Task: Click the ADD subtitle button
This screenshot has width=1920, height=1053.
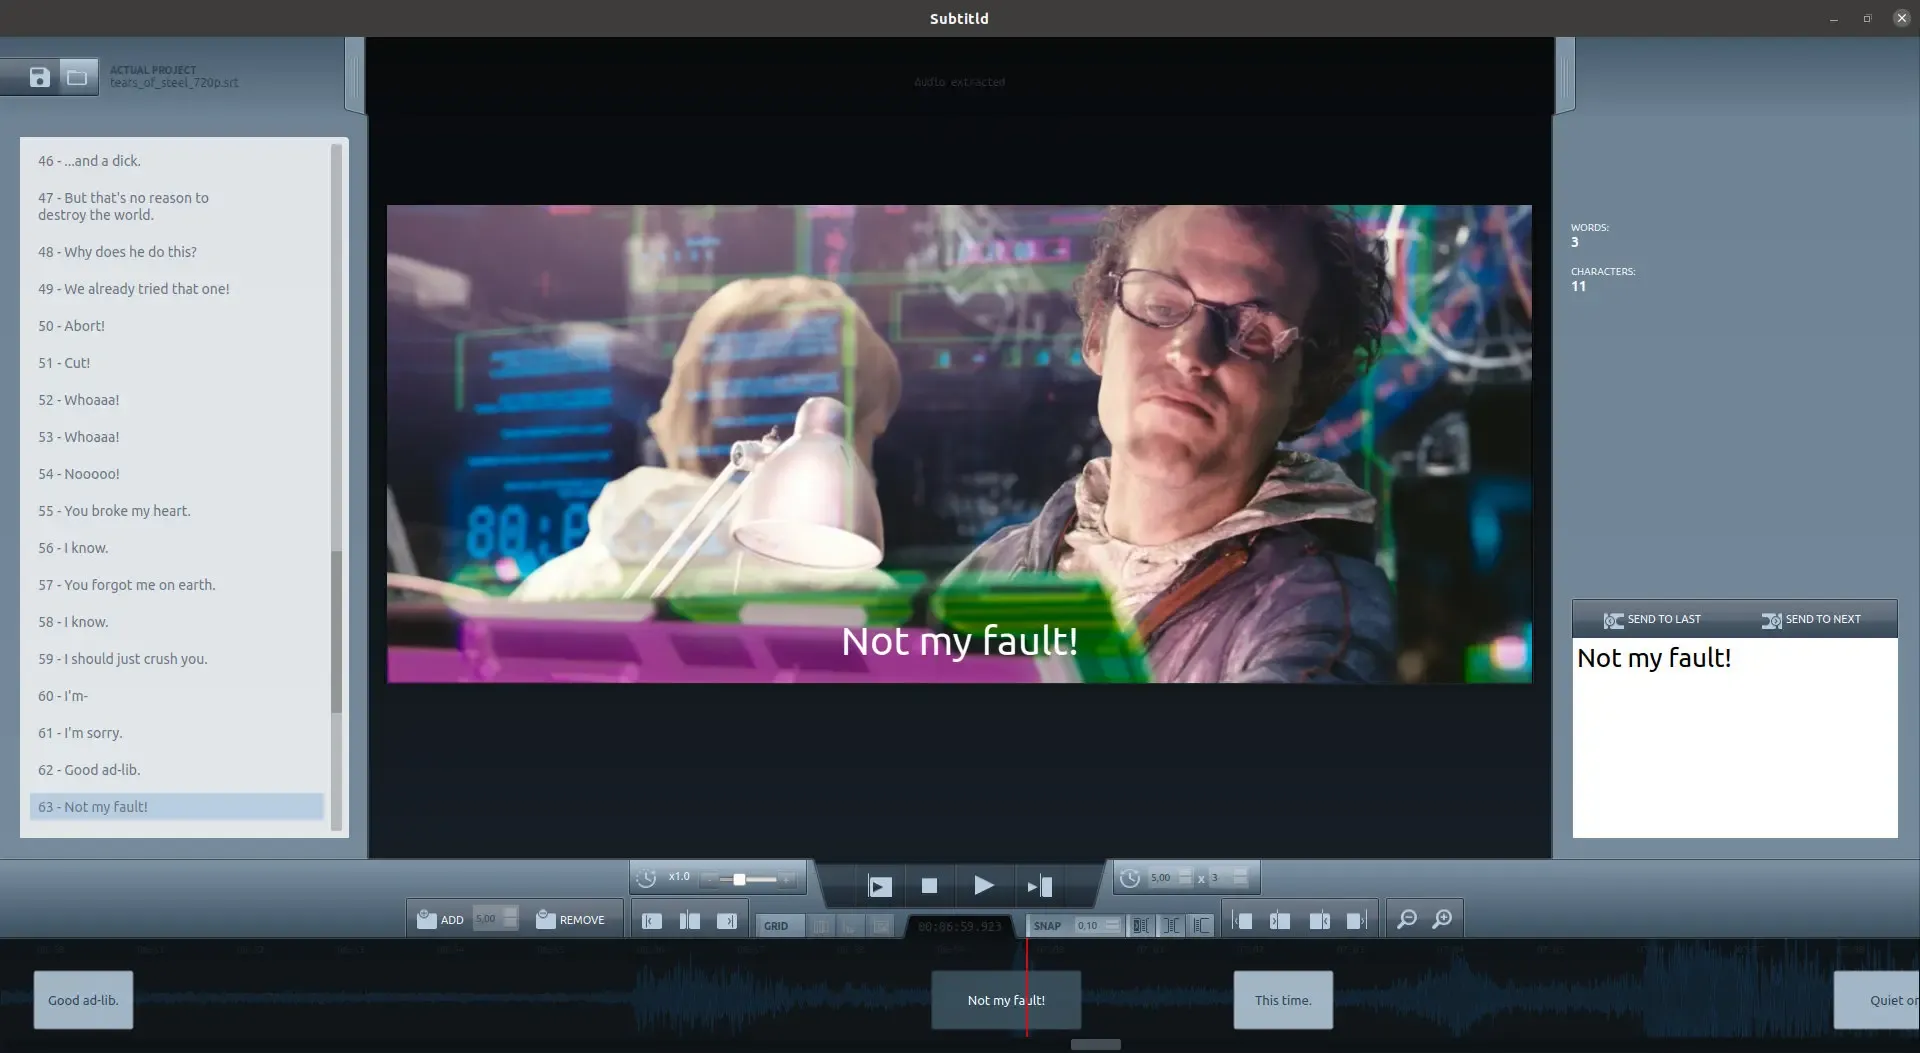Action: pos(440,919)
